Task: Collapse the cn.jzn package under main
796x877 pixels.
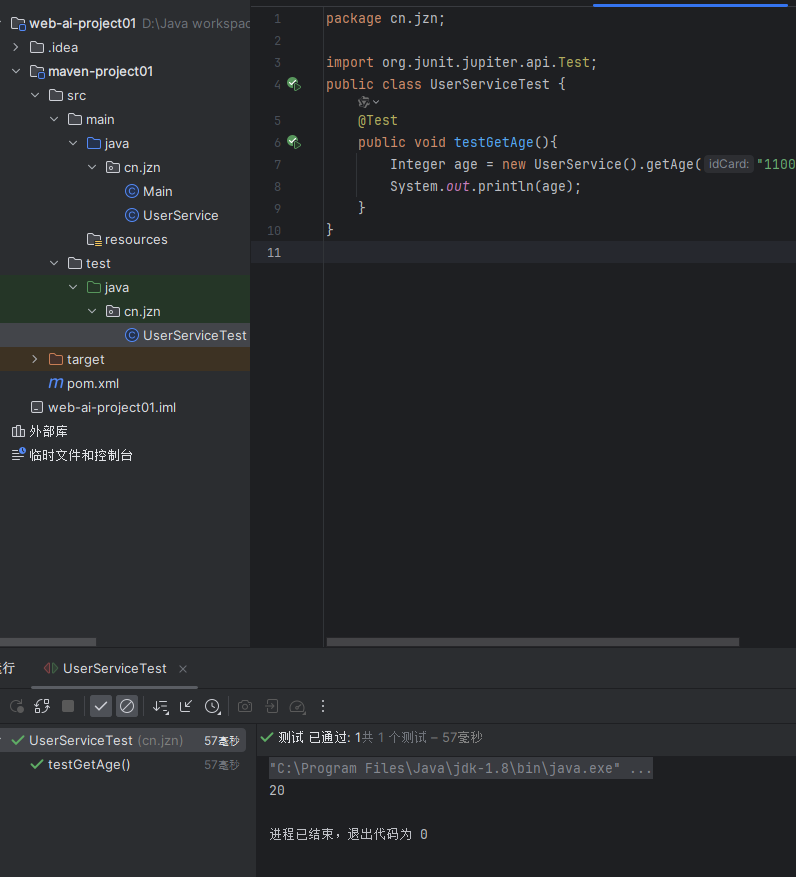Action: point(92,167)
